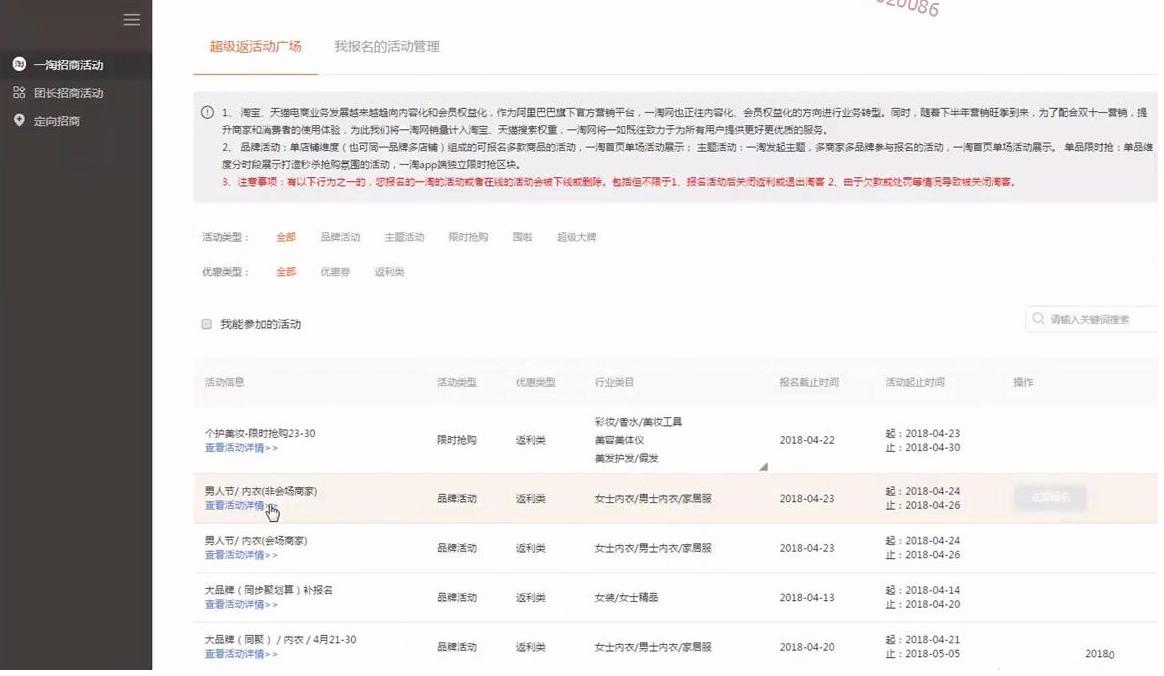Open 团长招商活动 via its grid icon

(x=17, y=92)
